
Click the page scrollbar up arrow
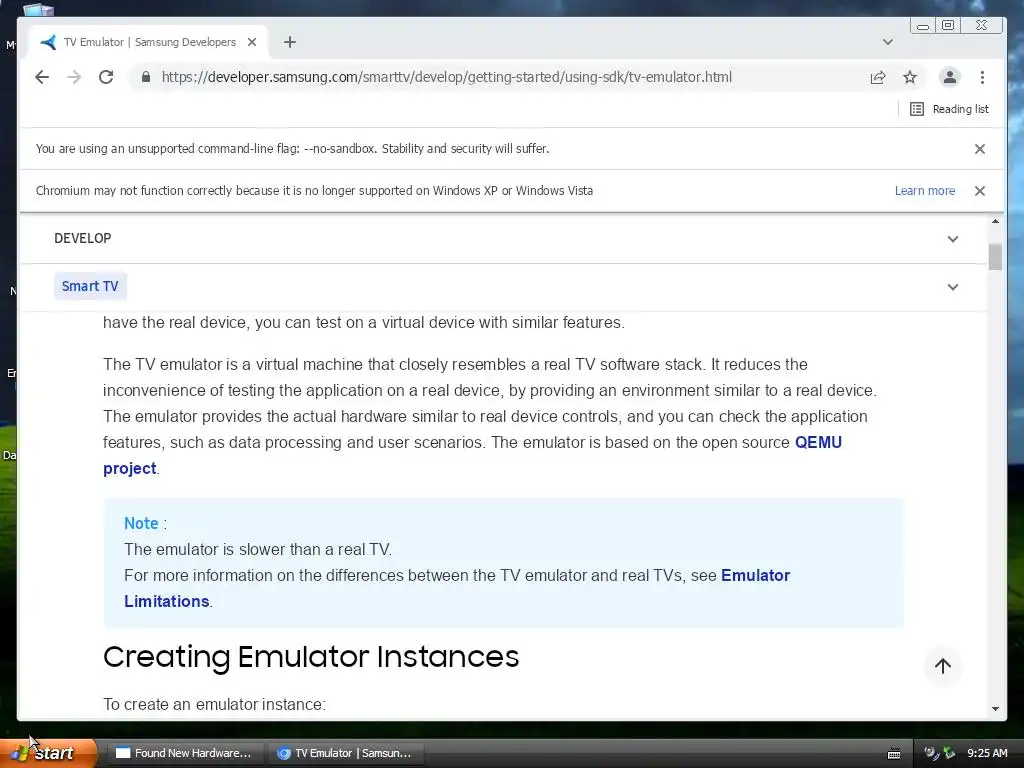pos(995,221)
